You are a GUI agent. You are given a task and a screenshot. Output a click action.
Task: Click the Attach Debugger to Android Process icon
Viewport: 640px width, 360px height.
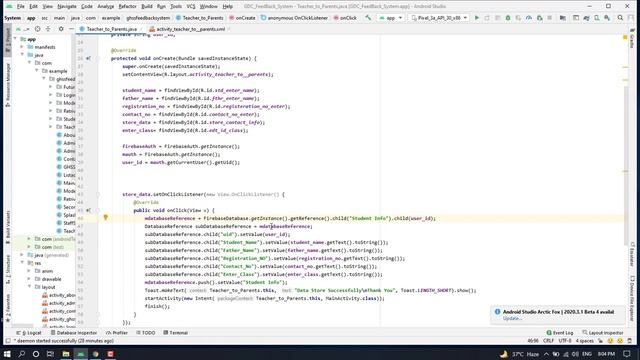tap(539, 18)
